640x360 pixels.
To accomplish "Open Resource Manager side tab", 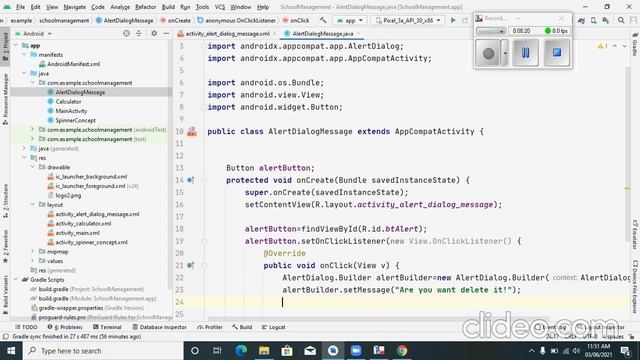I will click(x=5, y=99).
